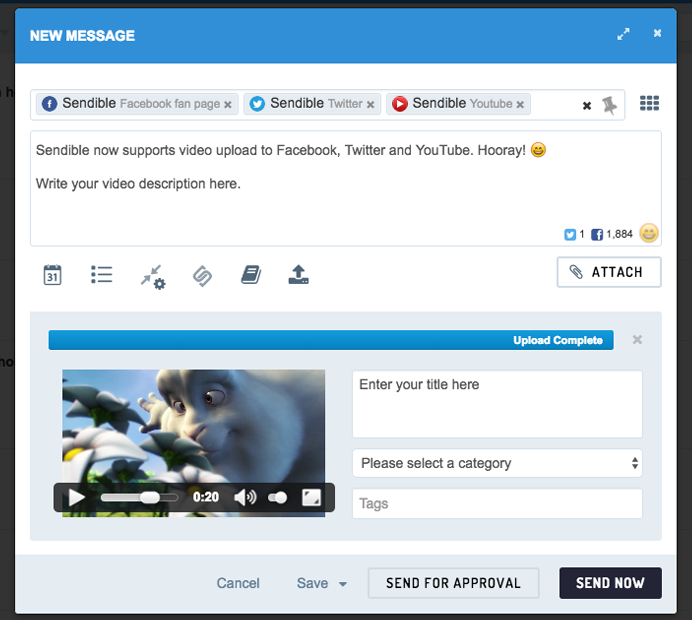Click the Enter your title here field

497,404
